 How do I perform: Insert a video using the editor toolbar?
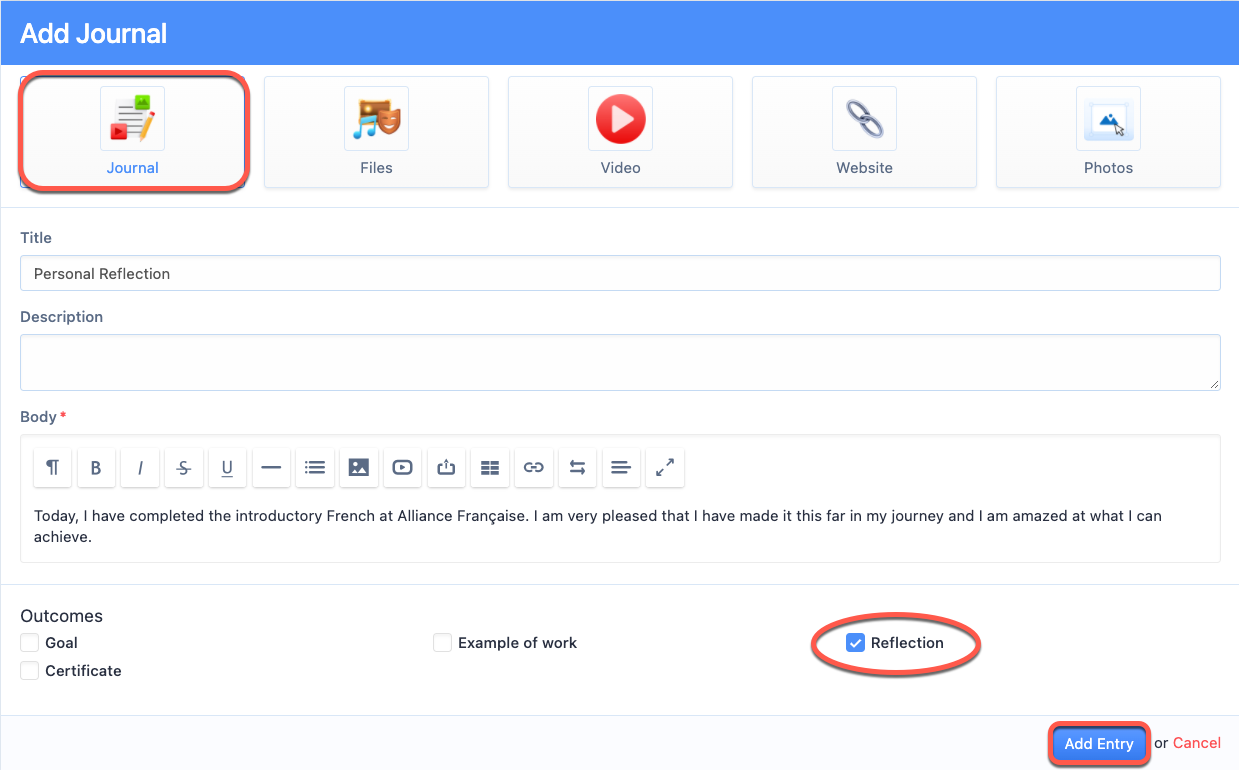coord(402,467)
